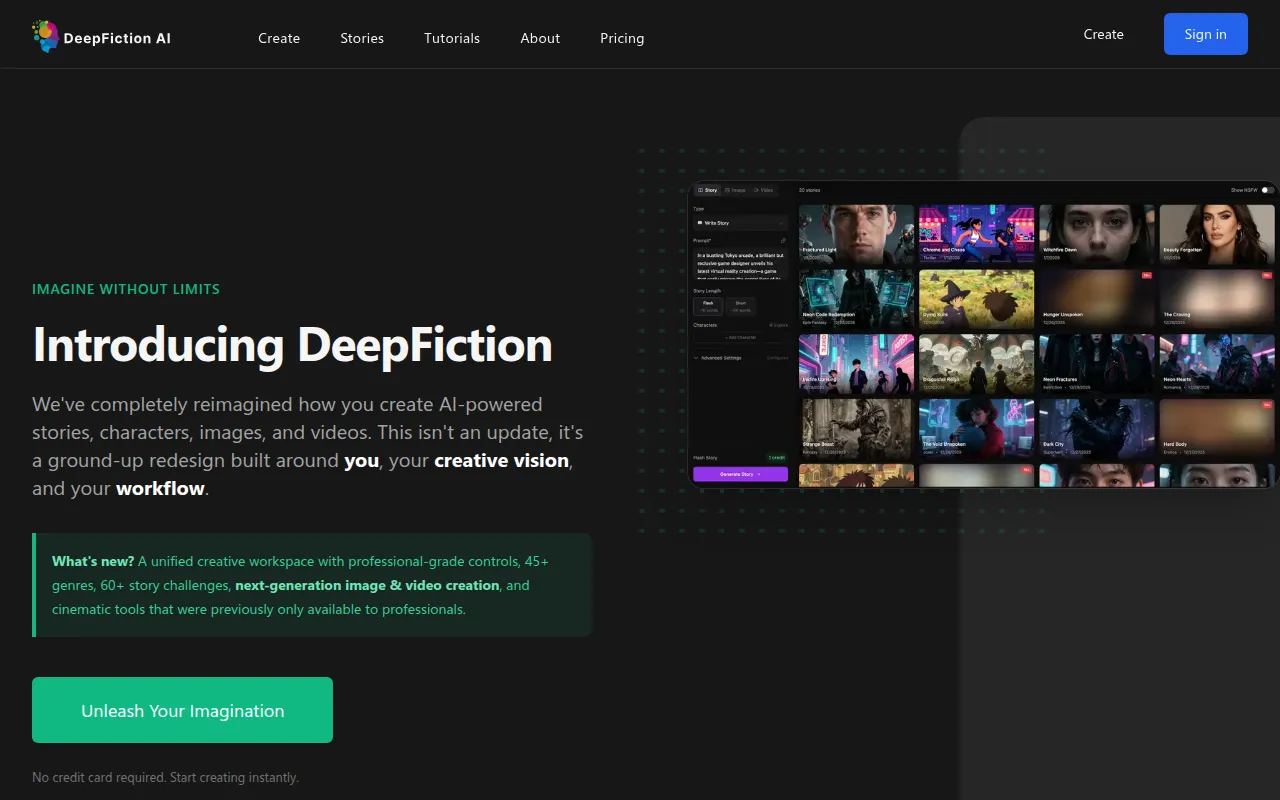Toggle the Show NSFW switch
The image size is (1280, 800).
(1267, 190)
